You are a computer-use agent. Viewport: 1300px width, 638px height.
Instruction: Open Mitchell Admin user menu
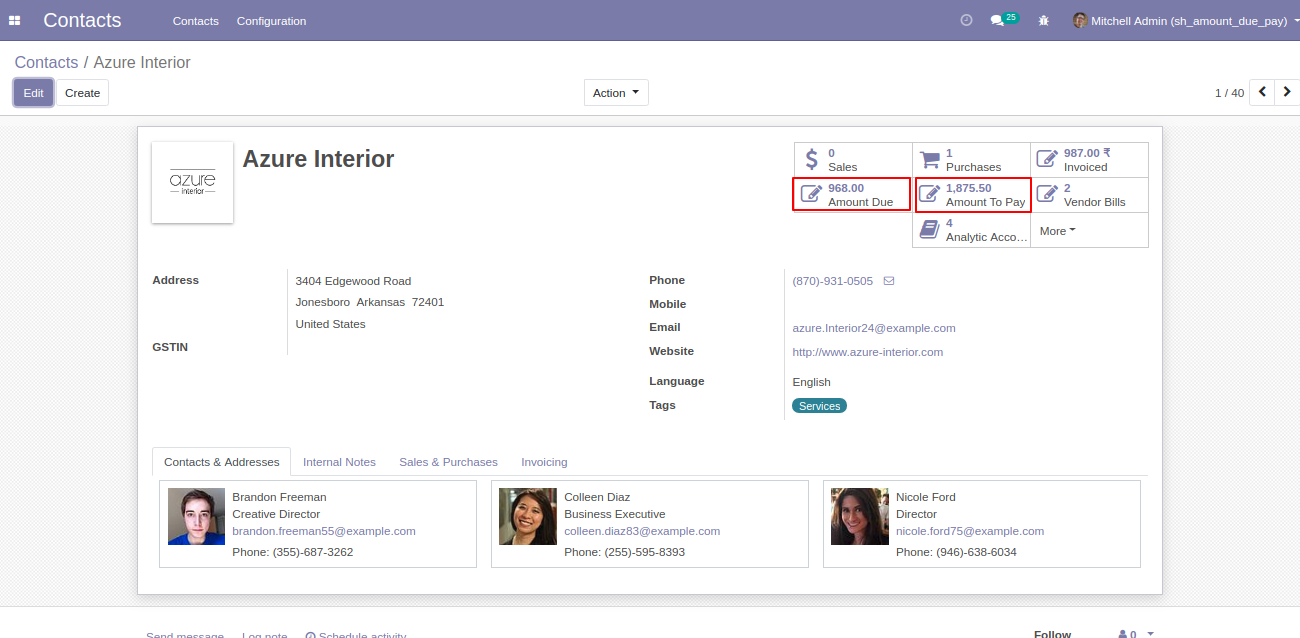tap(1184, 21)
